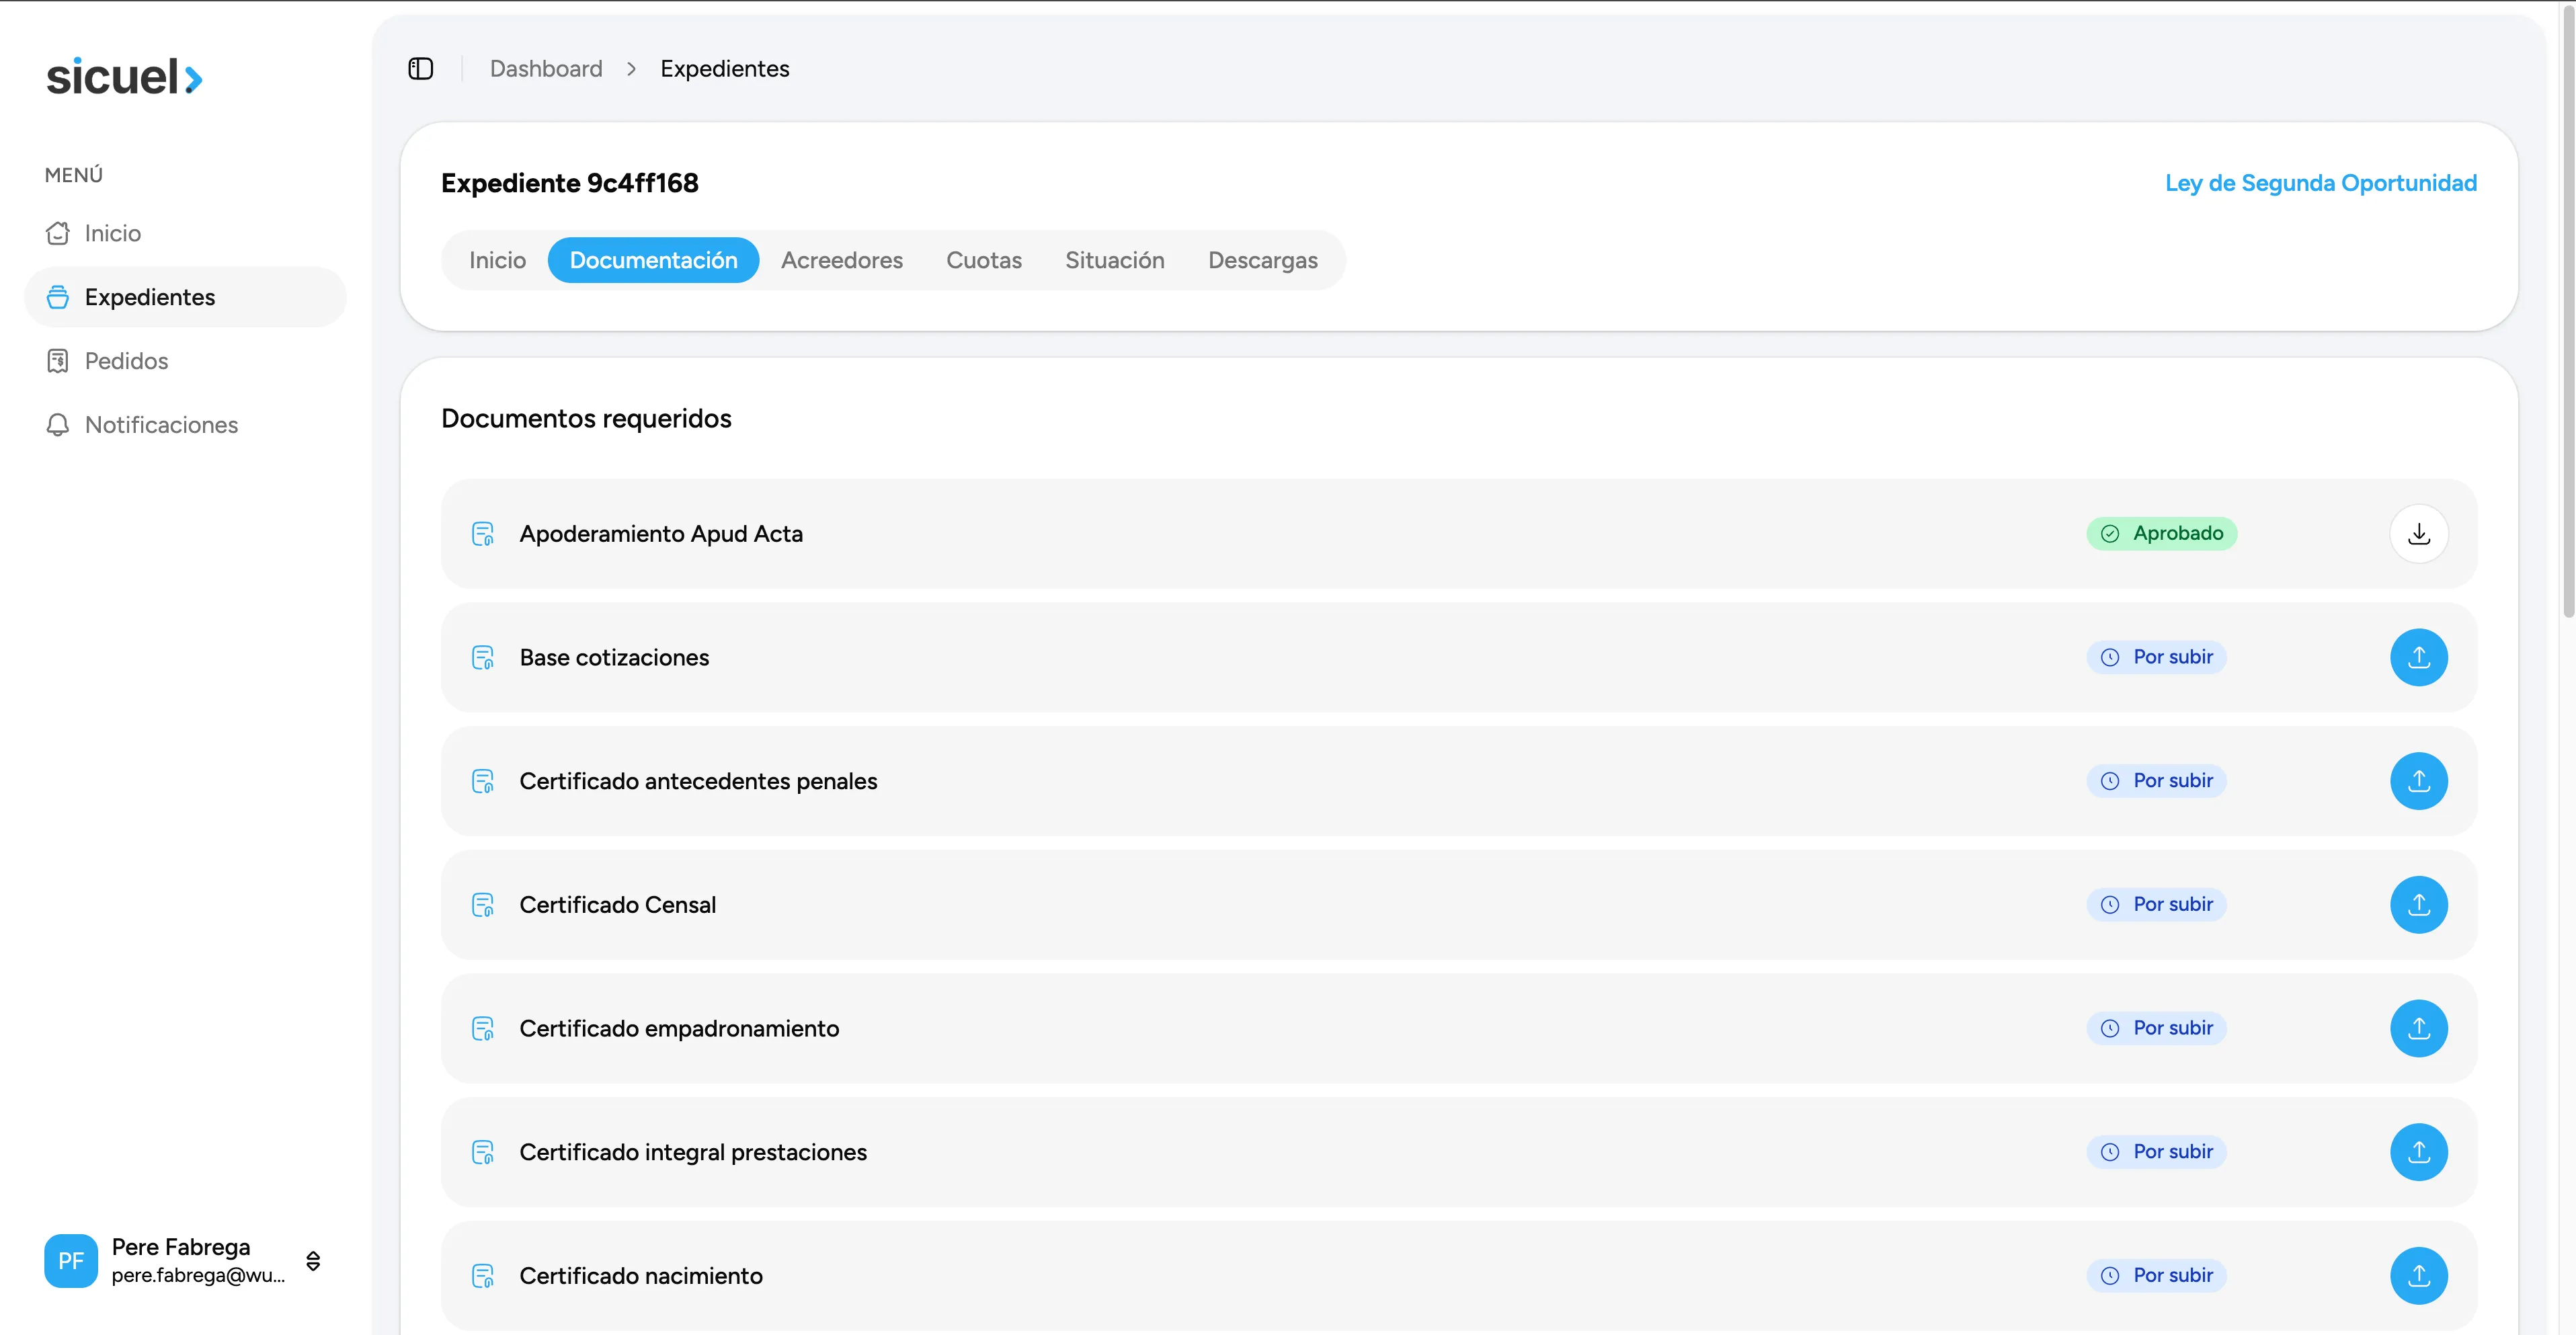The height and width of the screenshot is (1335, 2576).
Task: Click the Documentos requeridos heading
Action: point(586,418)
